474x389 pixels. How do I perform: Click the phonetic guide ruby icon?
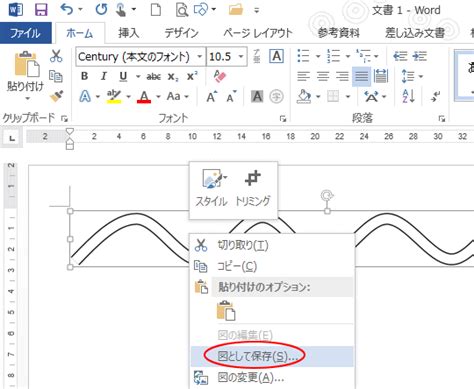click(x=257, y=56)
